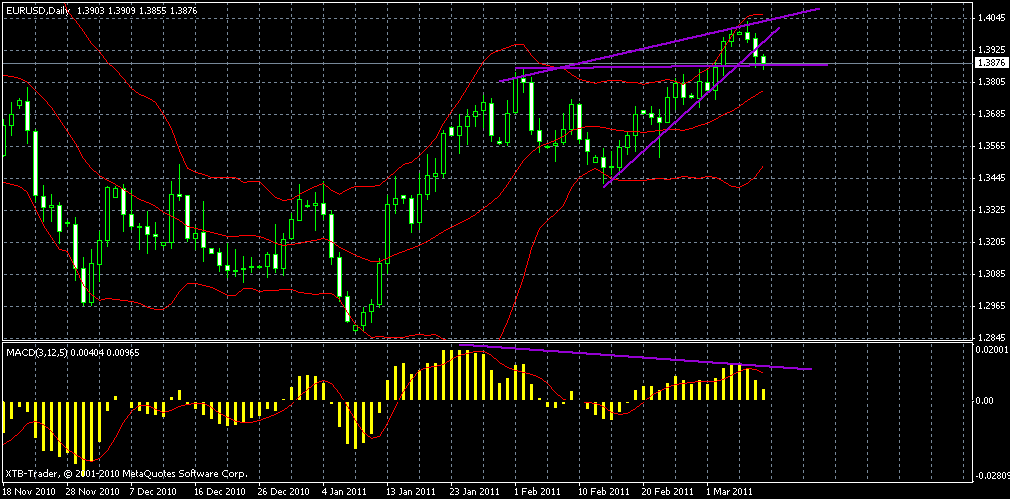Image resolution: width=1010 pixels, height=499 pixels.
Task: Click the 1.3805 price axis label
Action: tap(991, 82)
